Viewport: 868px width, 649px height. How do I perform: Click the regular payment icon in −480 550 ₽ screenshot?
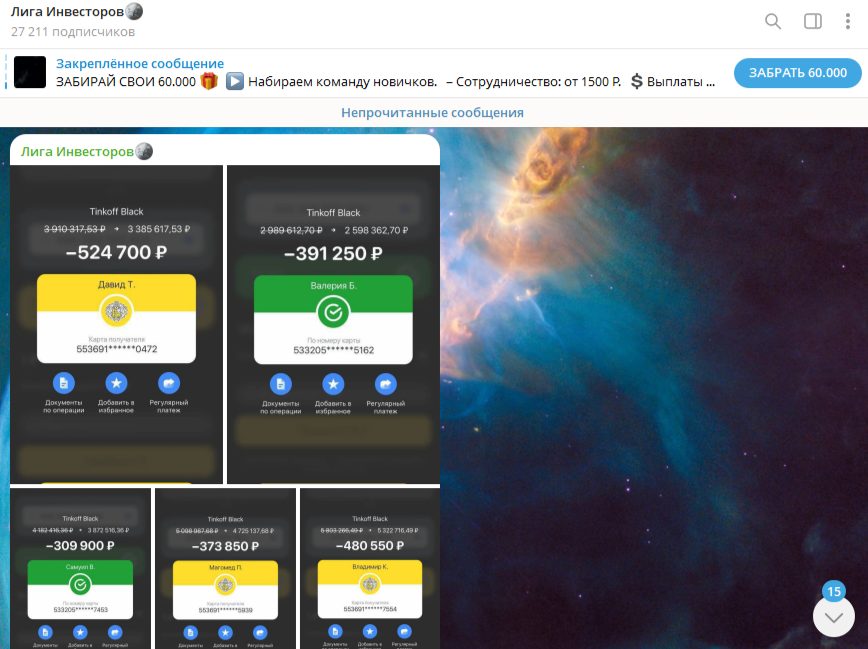(405, 632)
